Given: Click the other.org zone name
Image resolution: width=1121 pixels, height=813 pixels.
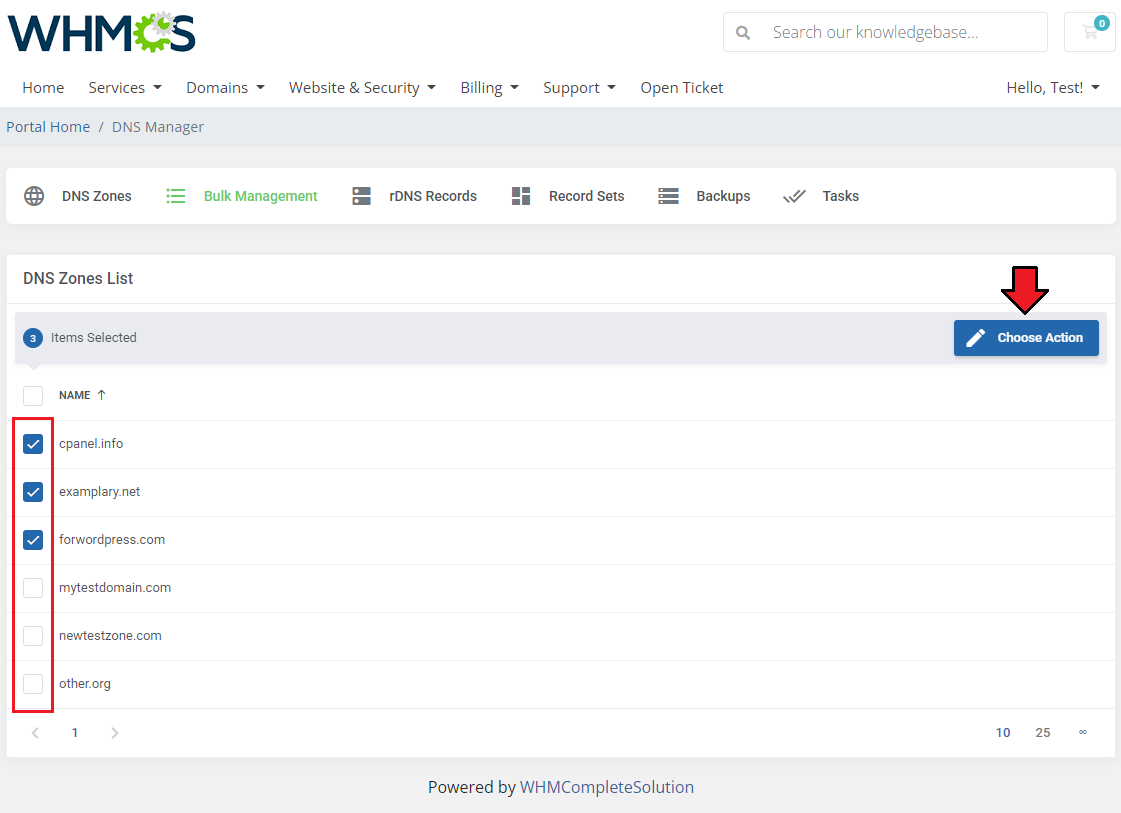Looking at the screenshot, I should point(84,683).
